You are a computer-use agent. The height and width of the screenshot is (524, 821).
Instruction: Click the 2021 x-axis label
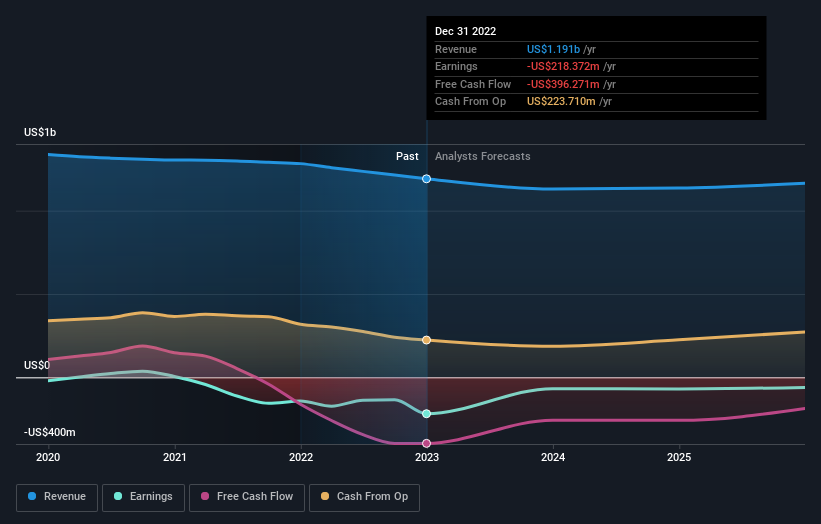click(x=174, y=458)
